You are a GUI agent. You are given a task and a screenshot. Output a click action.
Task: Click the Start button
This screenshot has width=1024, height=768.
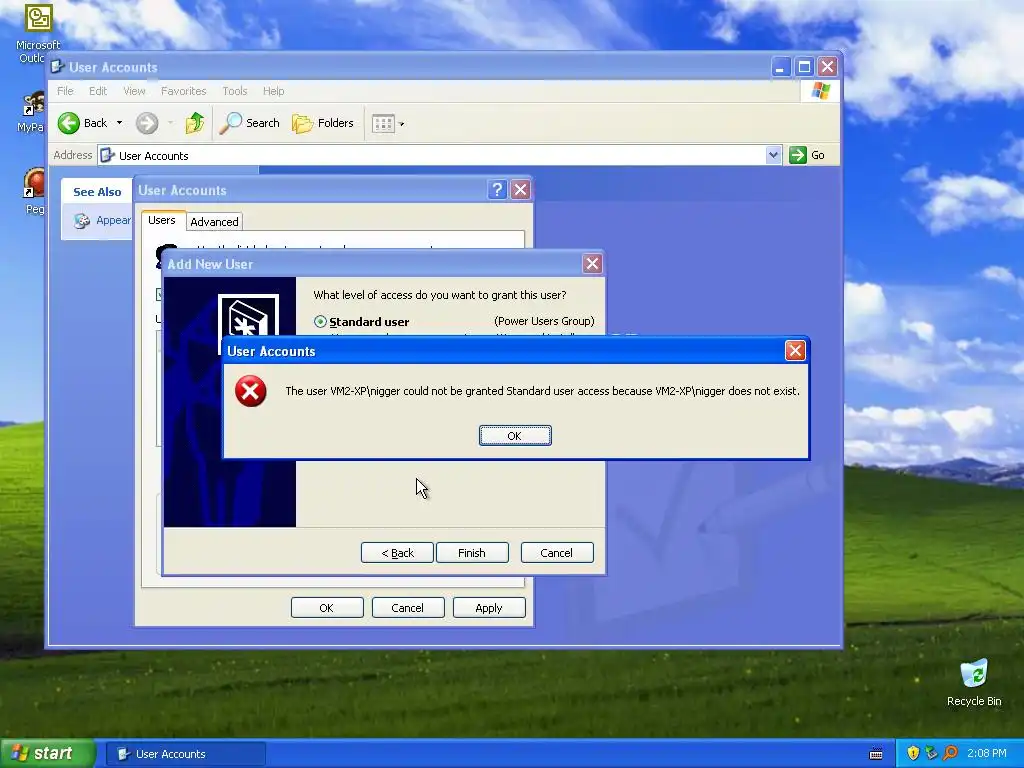coord(48,754)
